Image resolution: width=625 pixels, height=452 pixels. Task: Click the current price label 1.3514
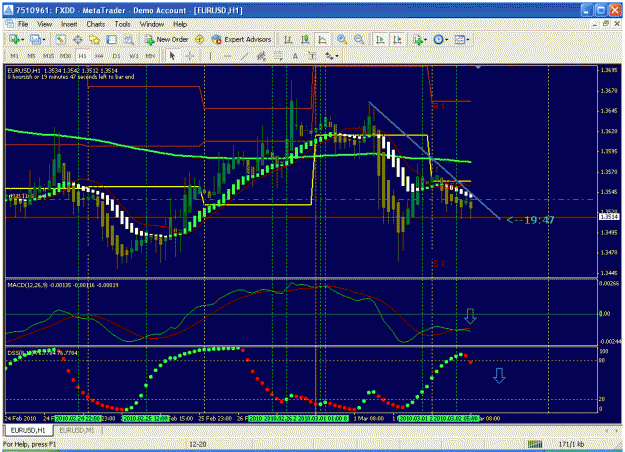609,217
